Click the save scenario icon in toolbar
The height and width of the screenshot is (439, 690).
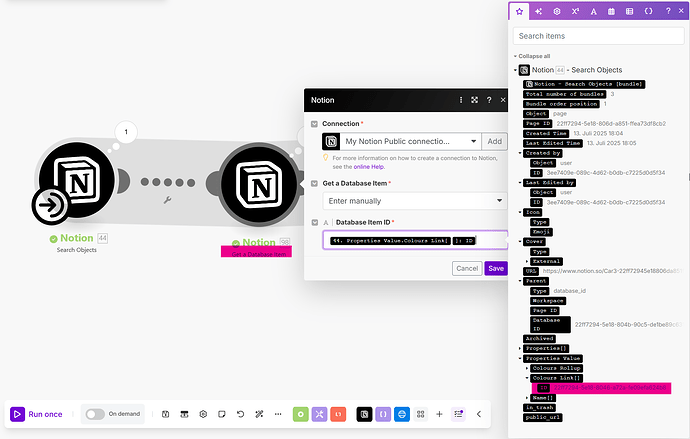(x=165, y=414)
